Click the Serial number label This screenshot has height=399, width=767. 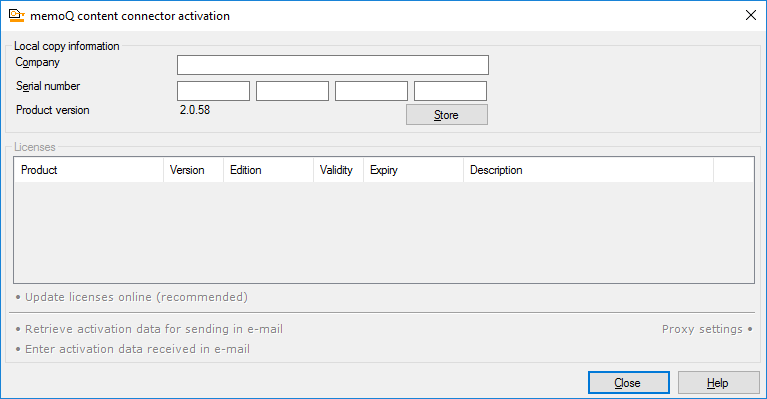coord(48,86)
